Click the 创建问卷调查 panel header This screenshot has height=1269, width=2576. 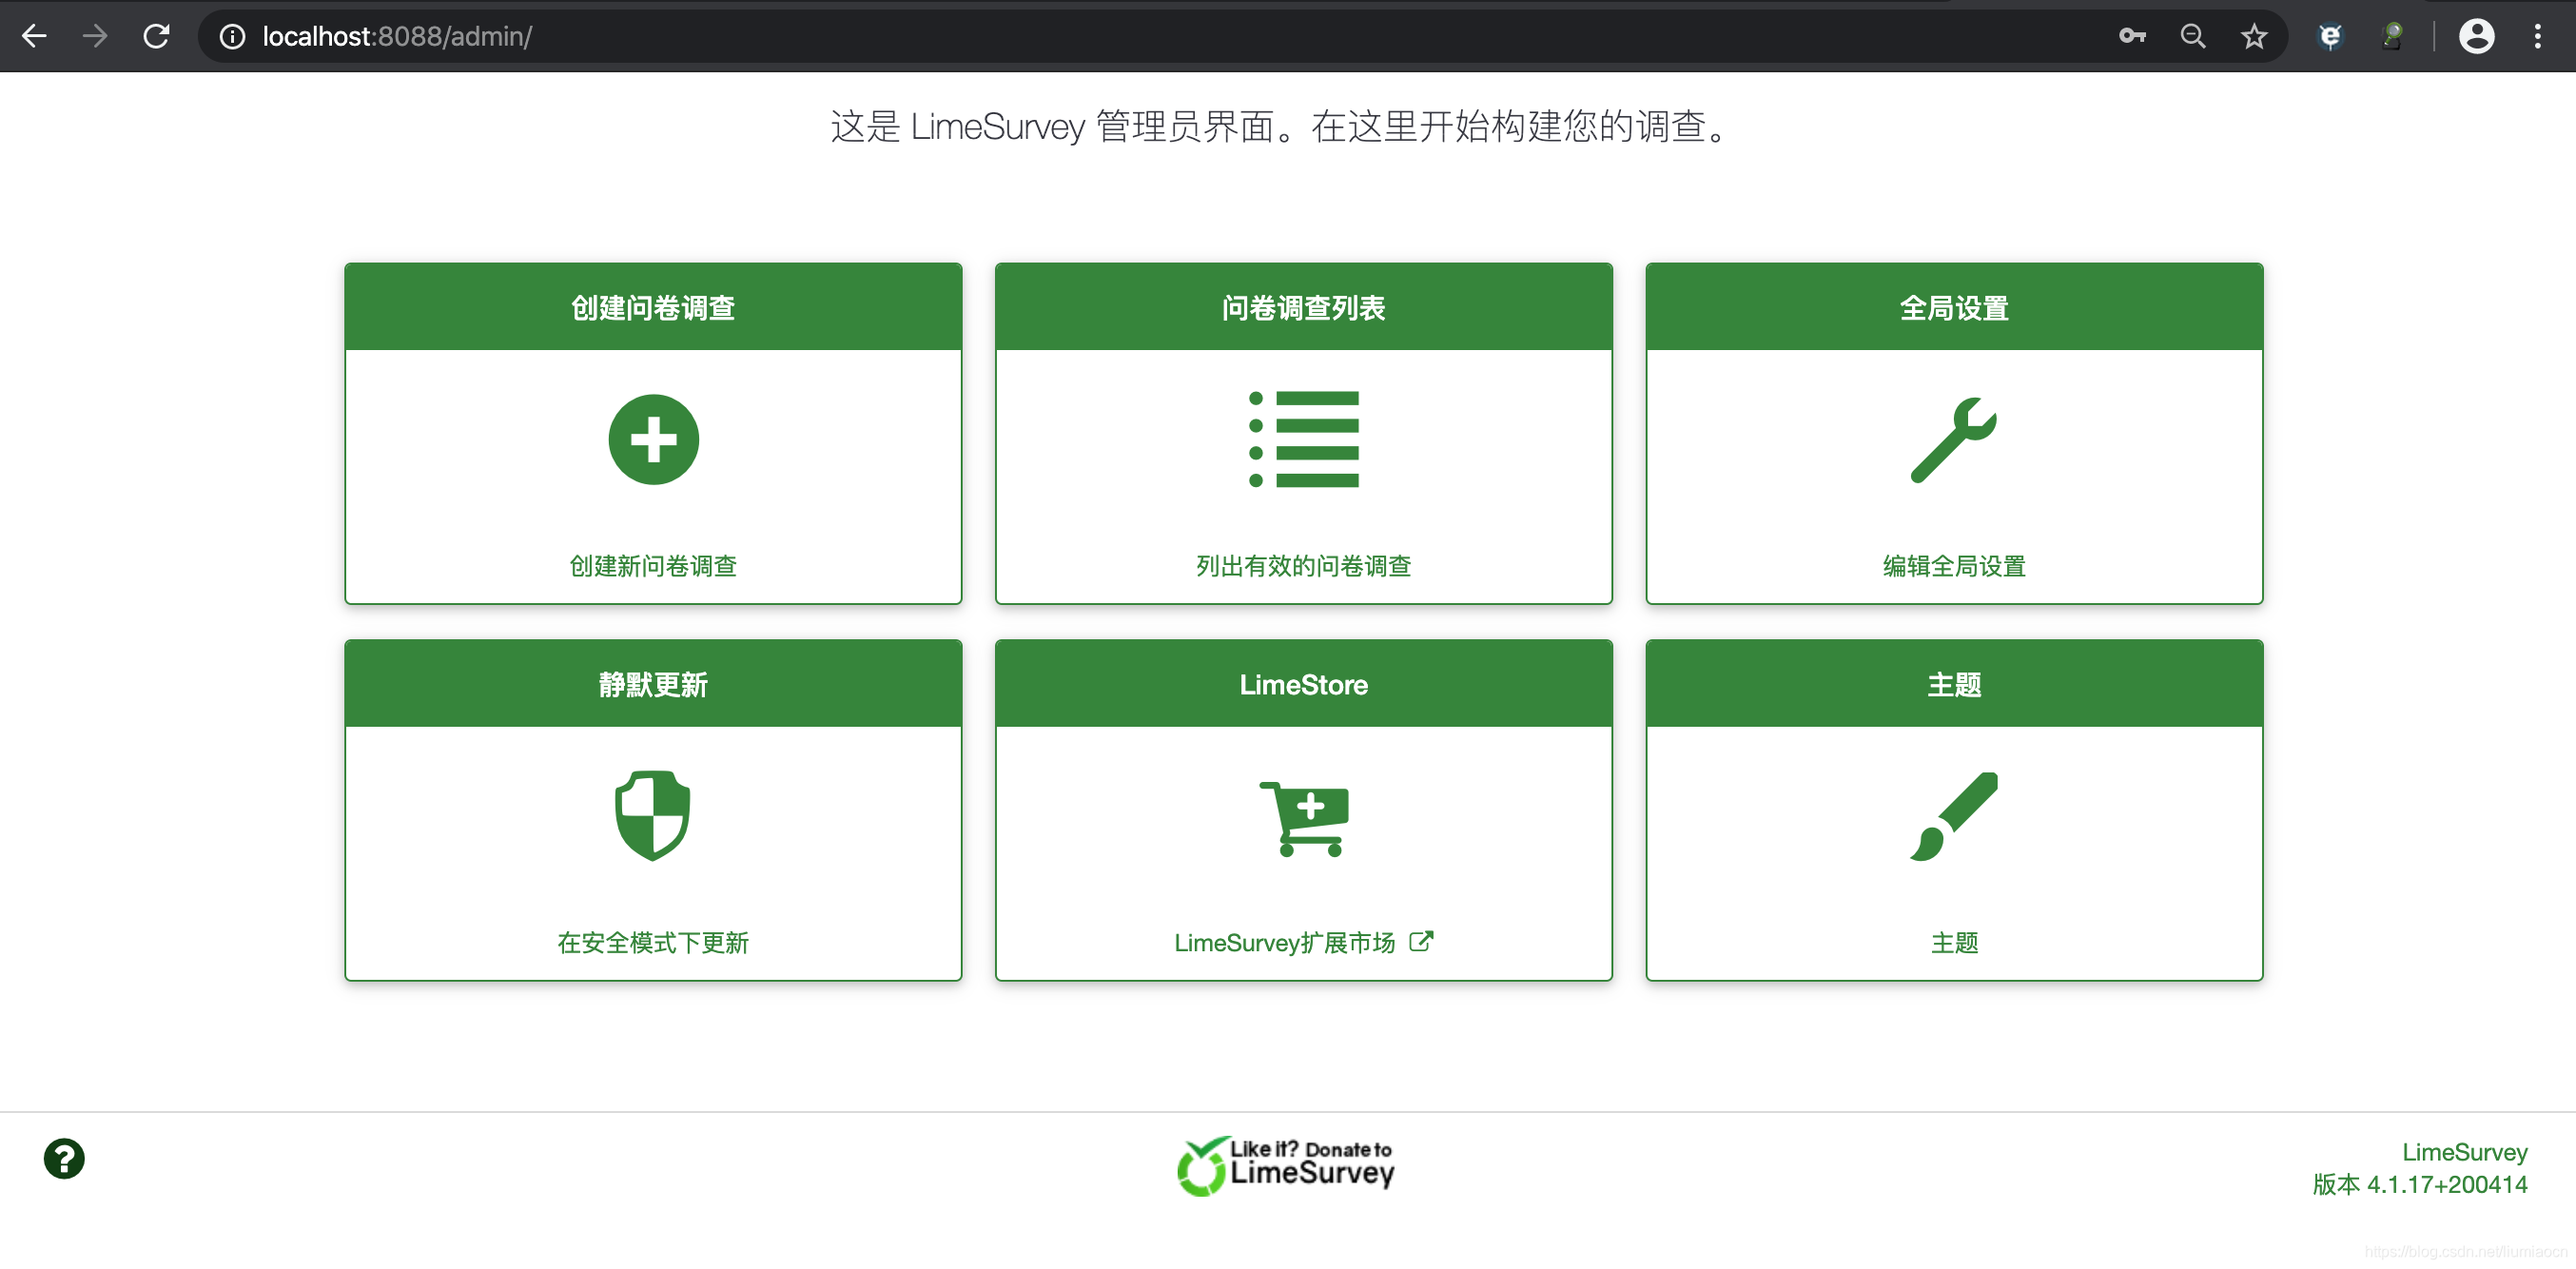[x=653, y=307]
